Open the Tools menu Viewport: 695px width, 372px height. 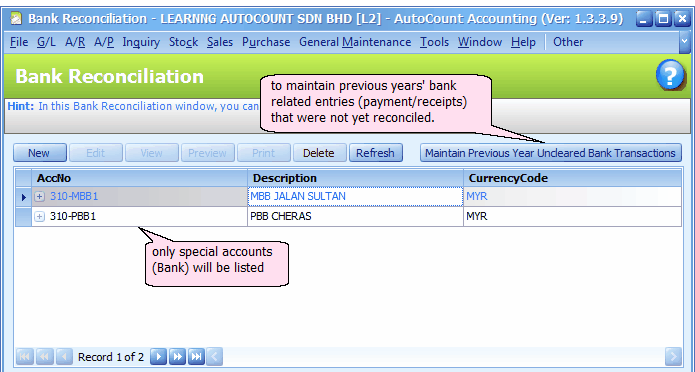434,42
